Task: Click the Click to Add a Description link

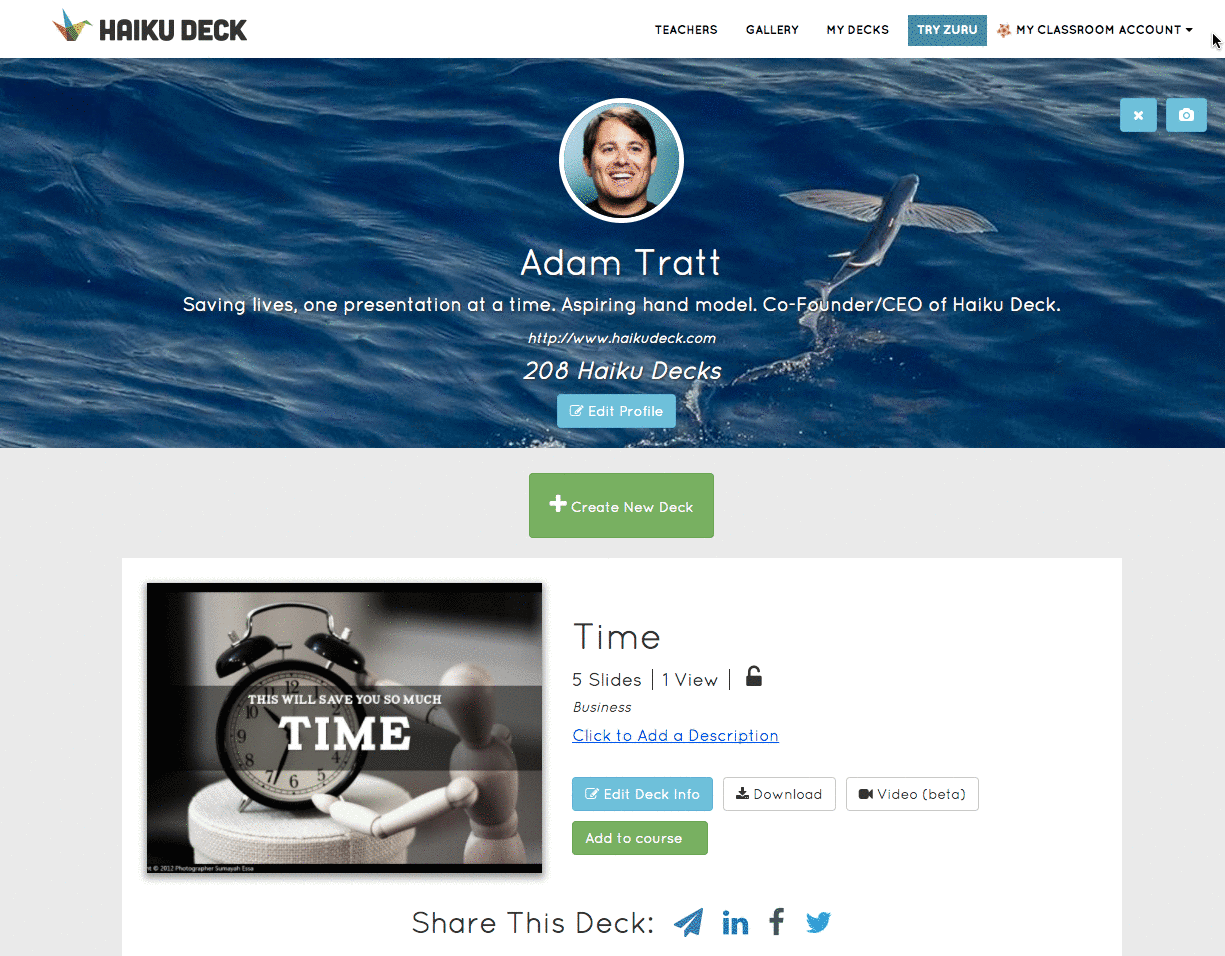Action: pyautogui.click(x=675, y=736)
